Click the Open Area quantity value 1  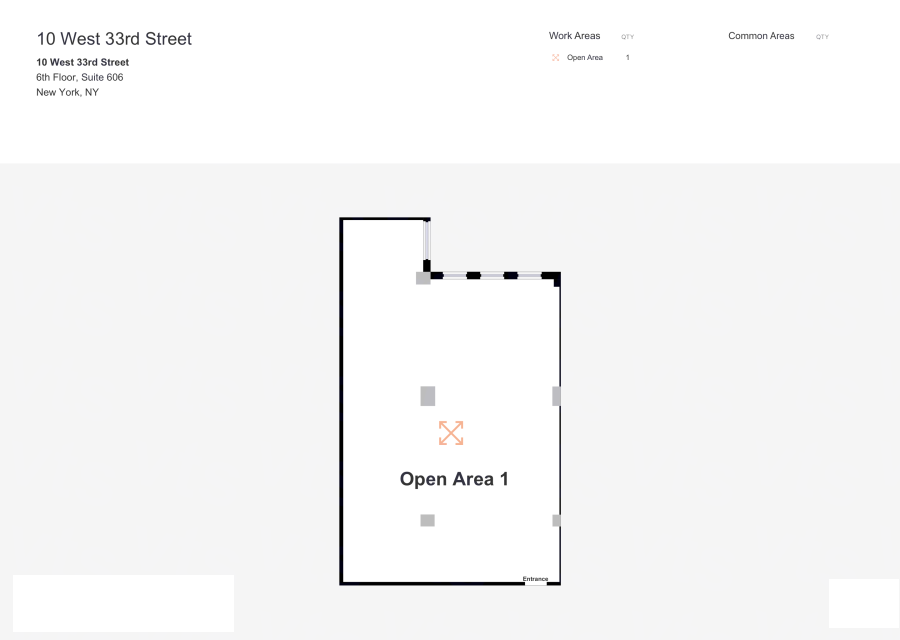coord(628,58)
